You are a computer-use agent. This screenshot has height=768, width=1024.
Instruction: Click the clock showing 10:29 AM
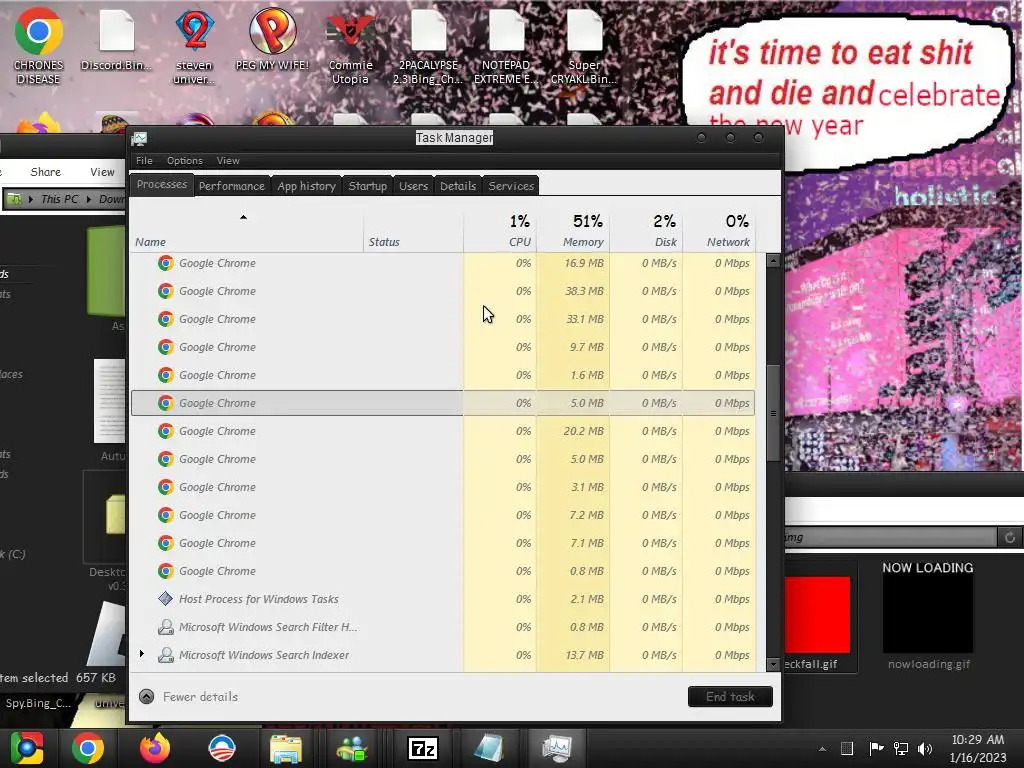tap(978, 740)
